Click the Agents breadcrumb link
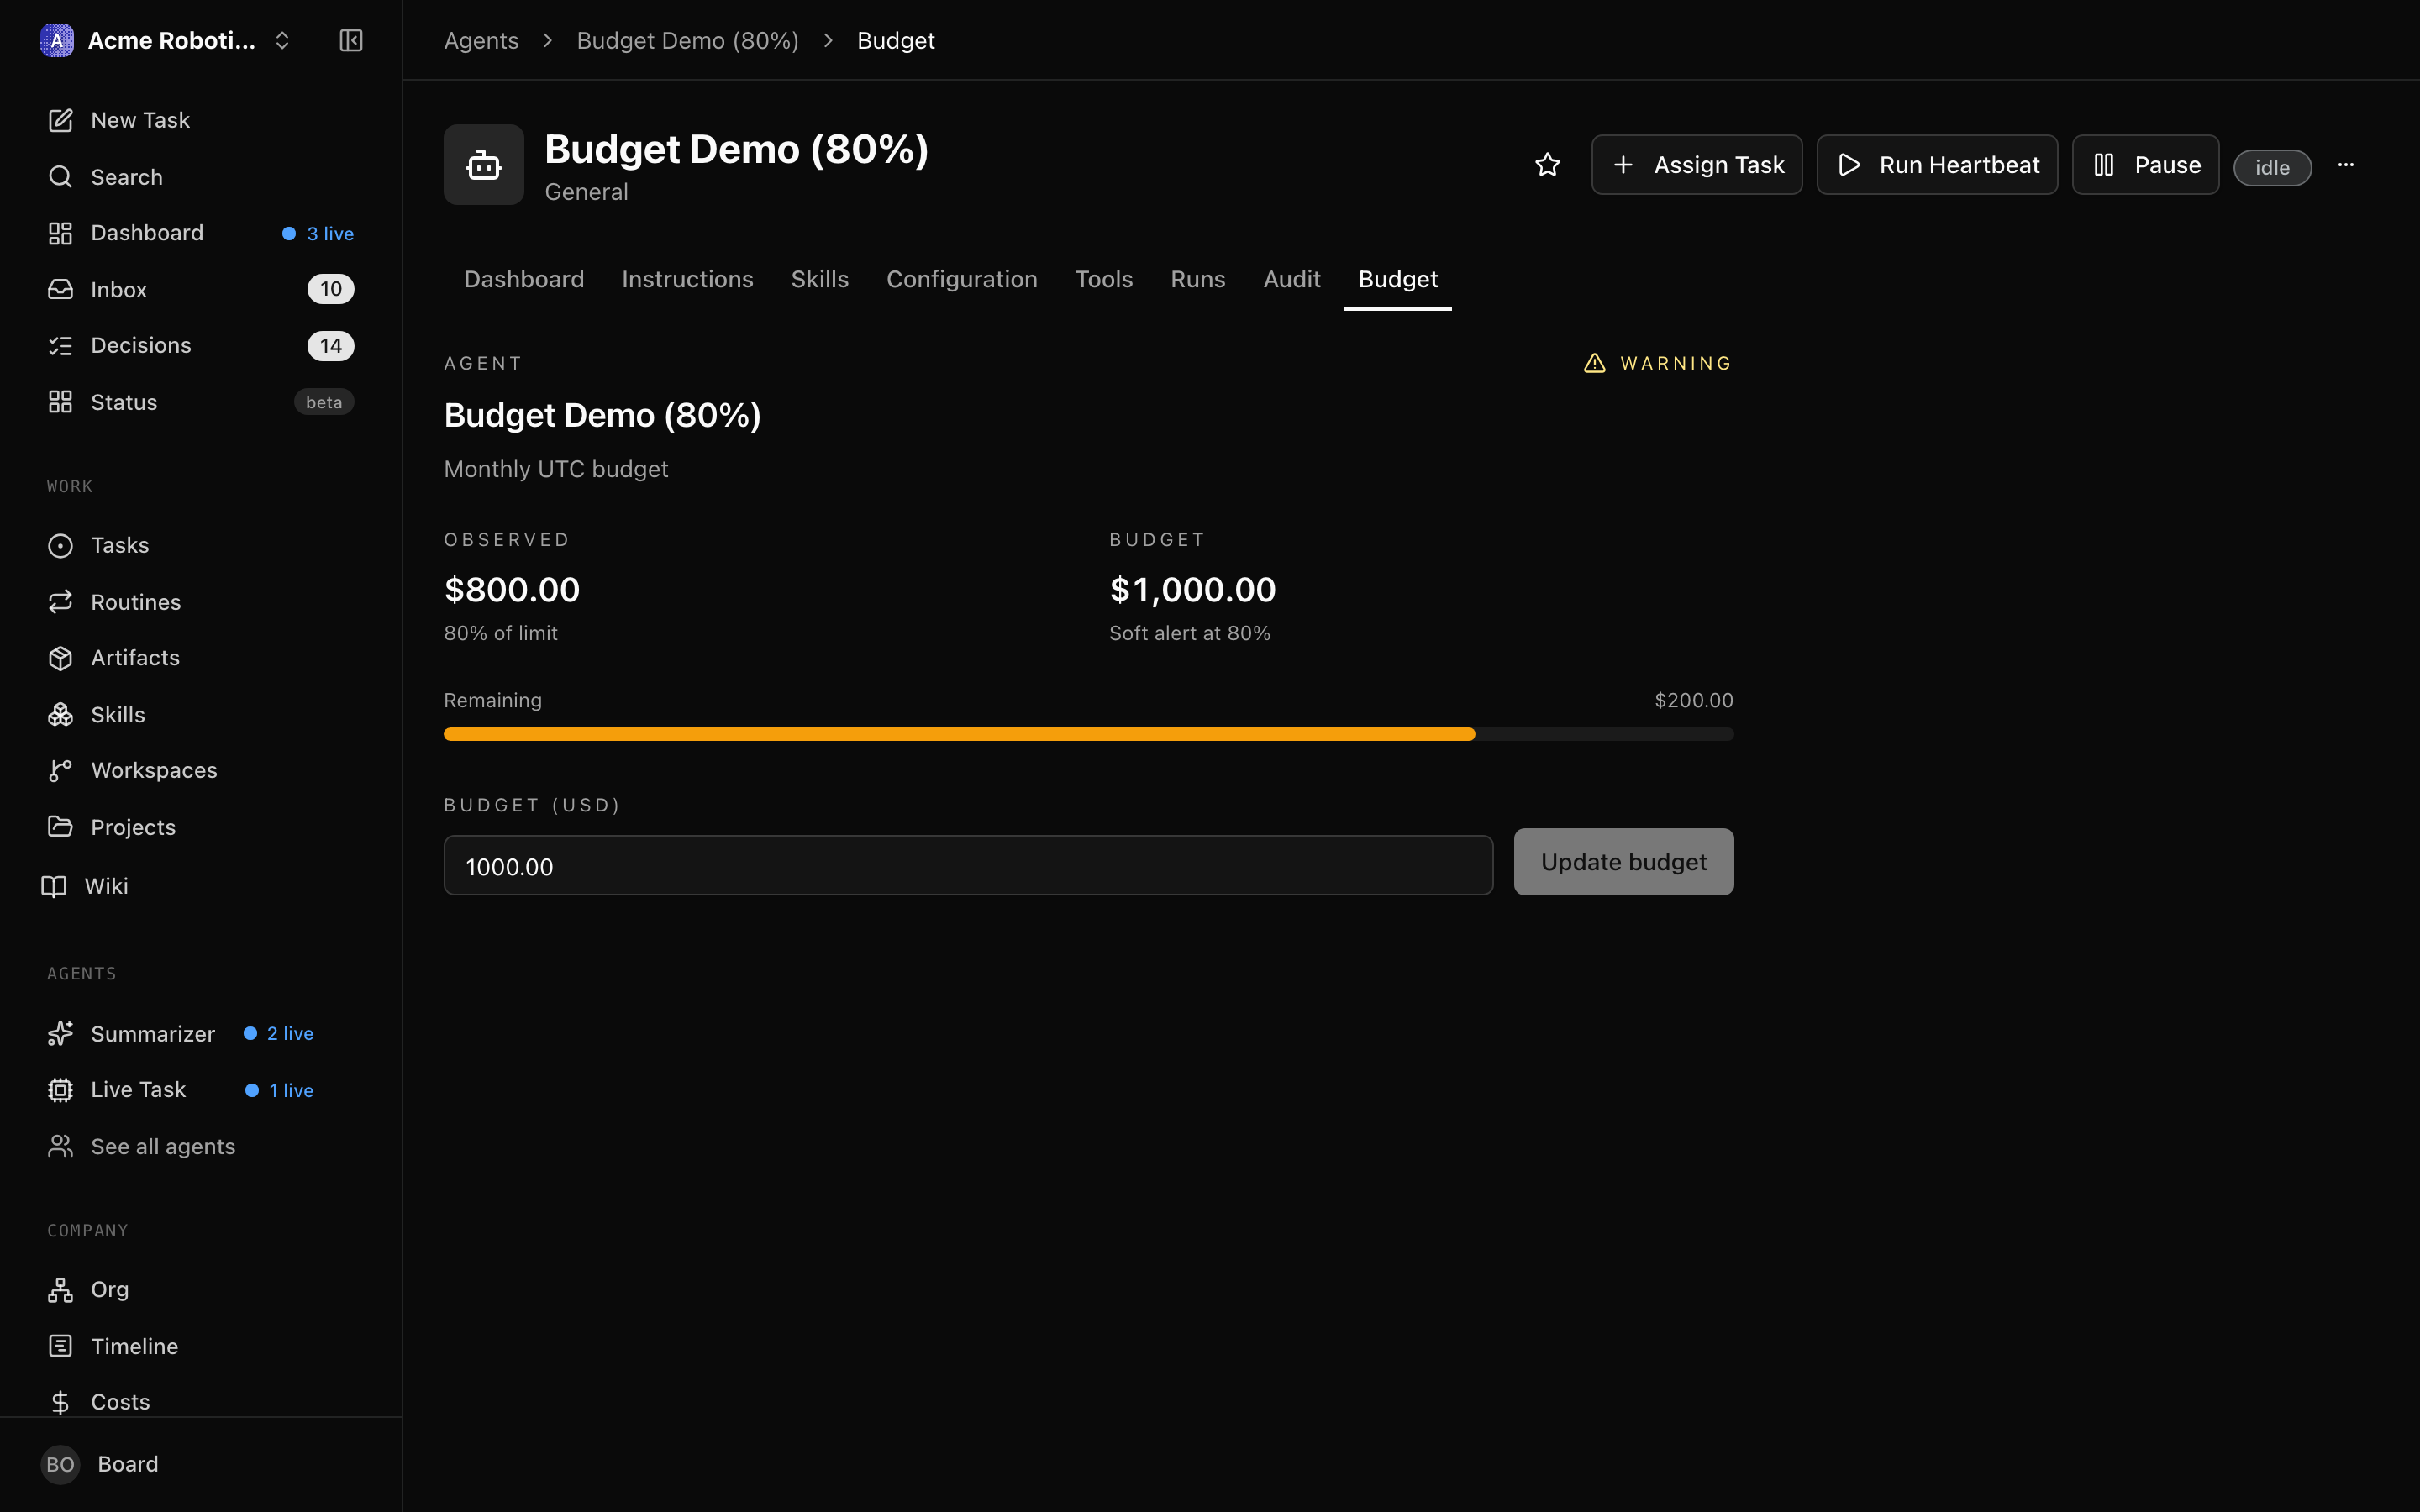Image resolution: width=2420 pixels, height=1512 pixels. pyautogui.click(x=481, y=40)
